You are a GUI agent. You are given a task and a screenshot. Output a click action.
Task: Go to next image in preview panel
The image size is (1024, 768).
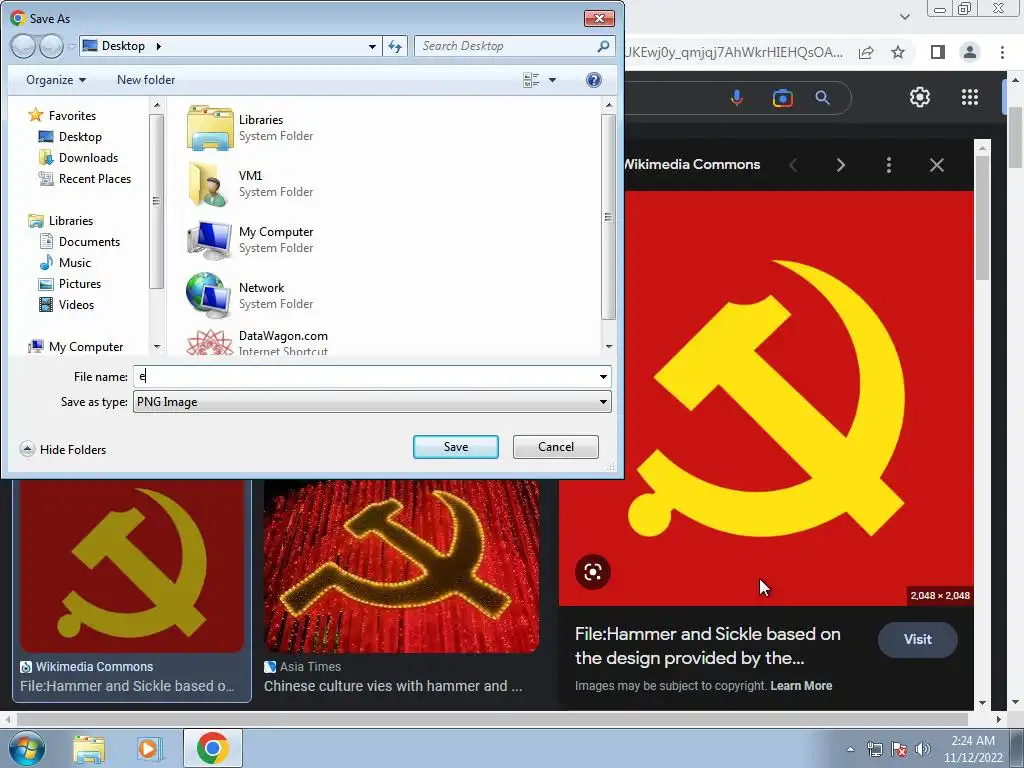(x=840, y=165)
